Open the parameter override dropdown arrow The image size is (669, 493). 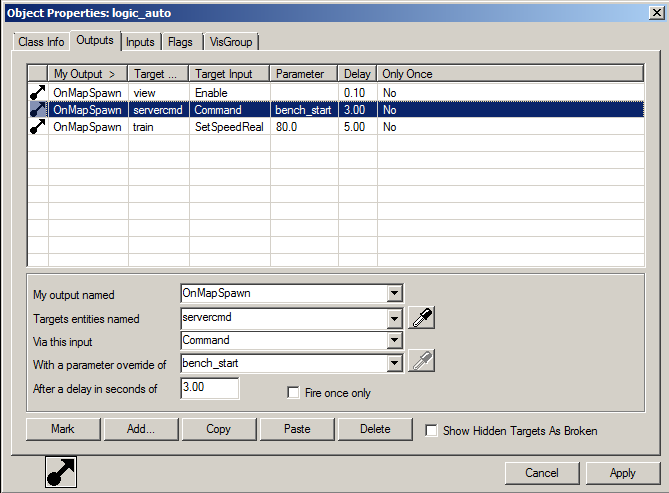pyautogui.click(x=394, y=362)
